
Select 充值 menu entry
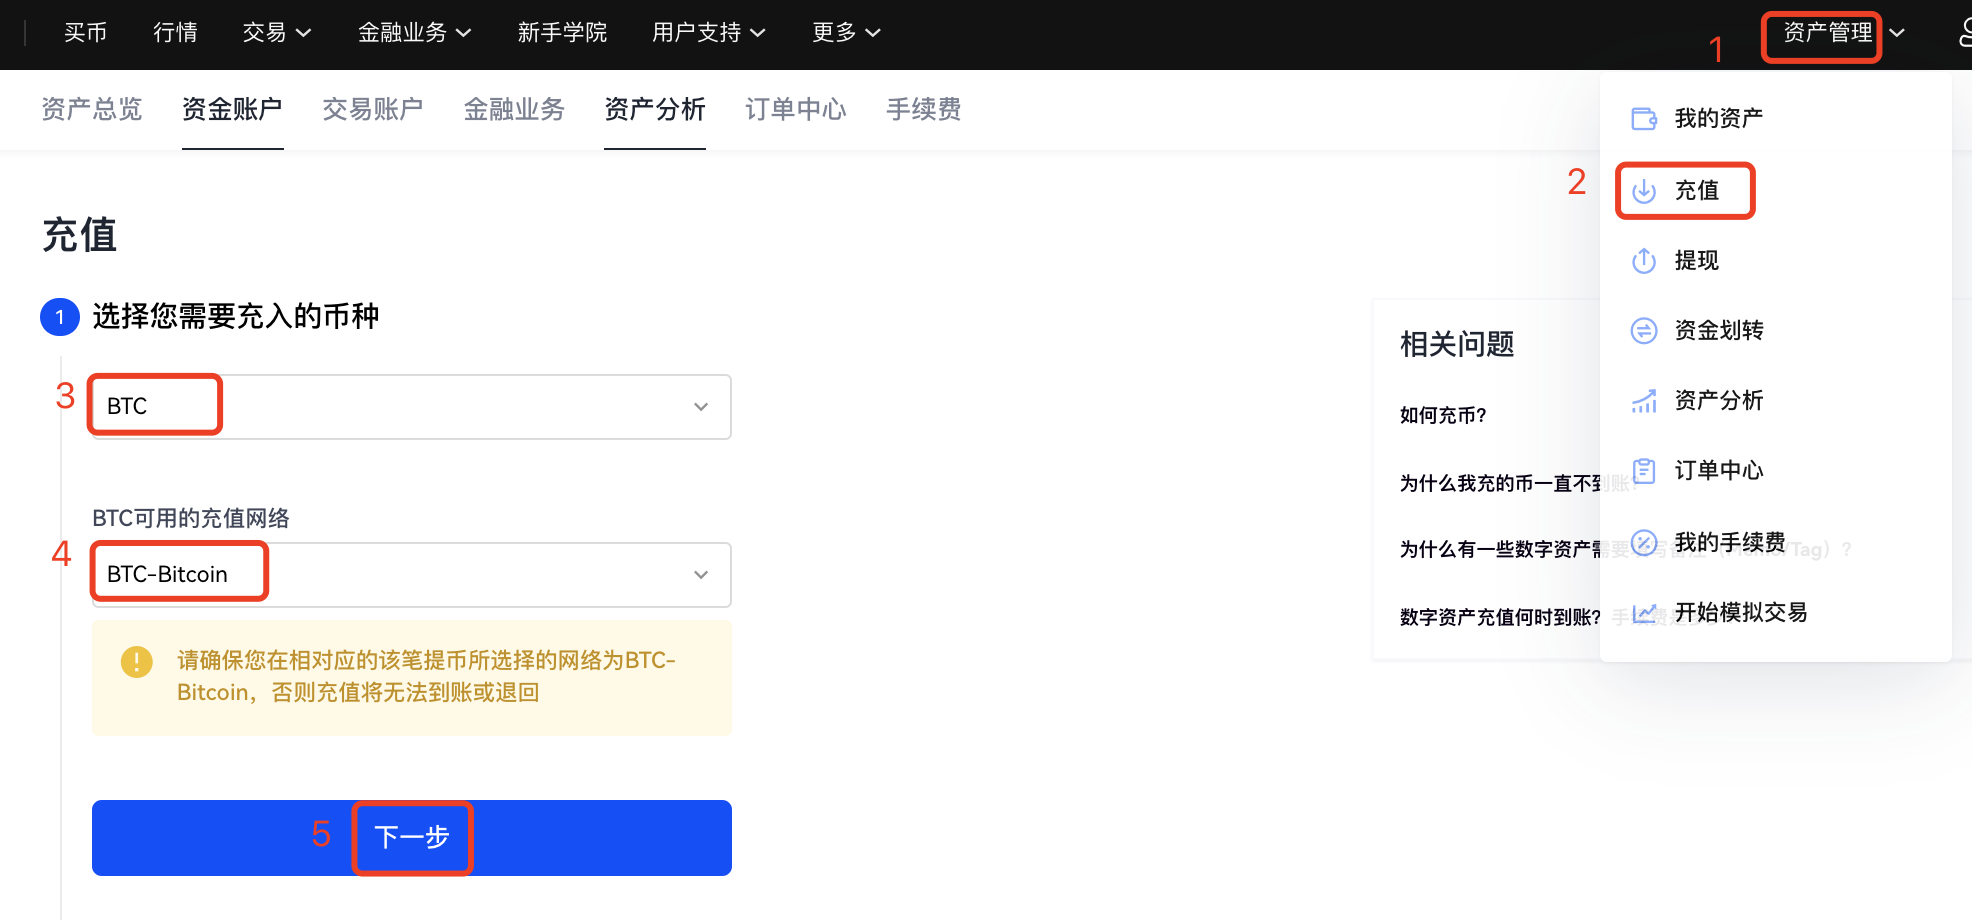point(1697,190)
